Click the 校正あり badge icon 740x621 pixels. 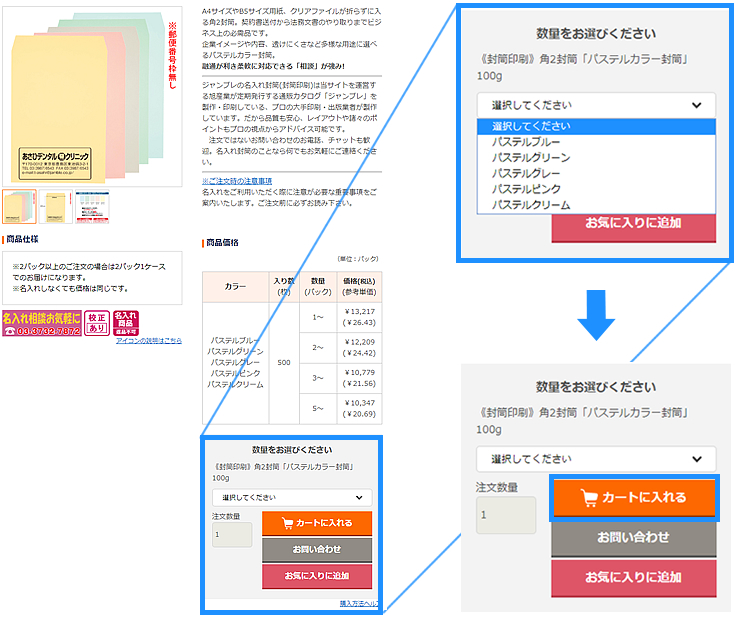pos(97,322)
